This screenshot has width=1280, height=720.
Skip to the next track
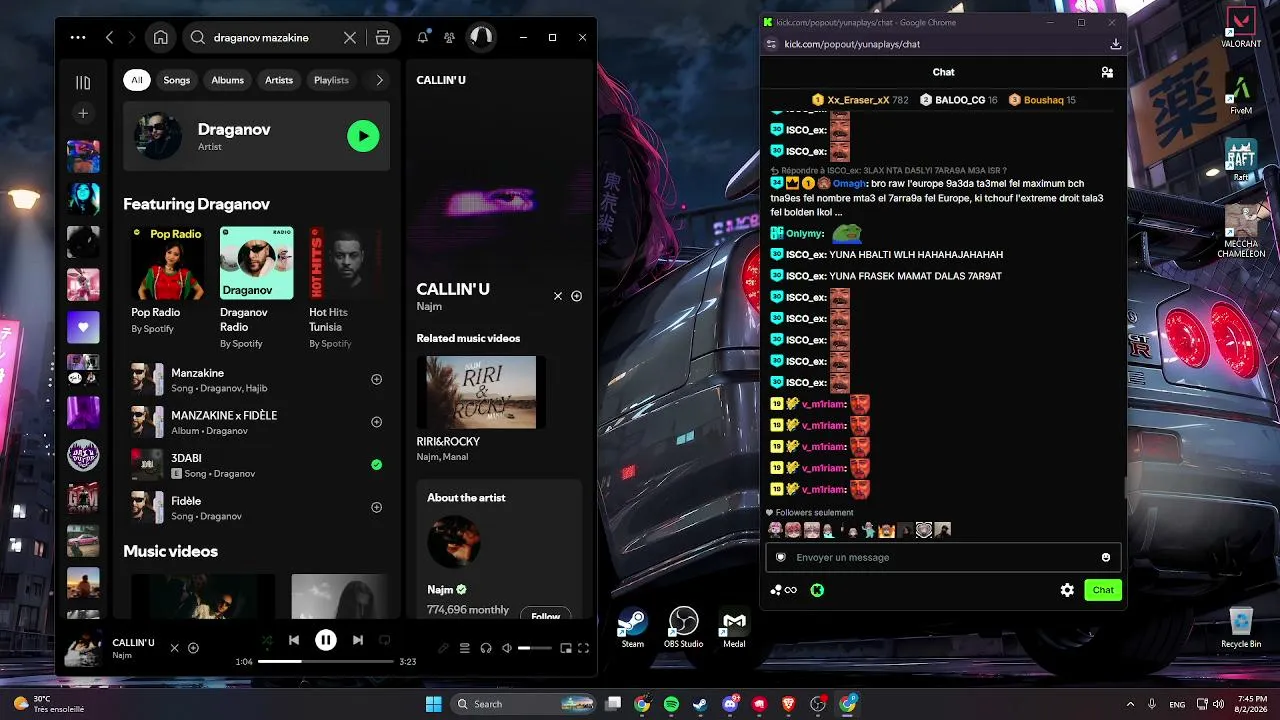tap(358, 640)
